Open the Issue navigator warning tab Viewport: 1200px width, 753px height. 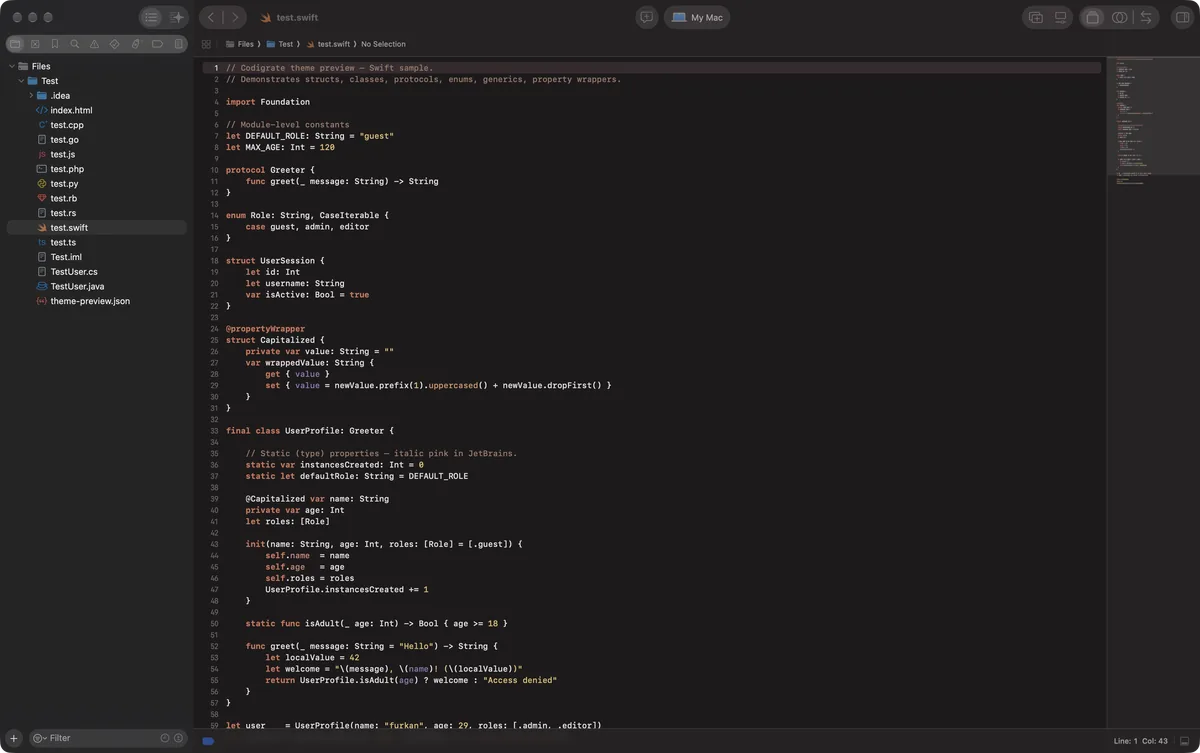tap(95, 44)
